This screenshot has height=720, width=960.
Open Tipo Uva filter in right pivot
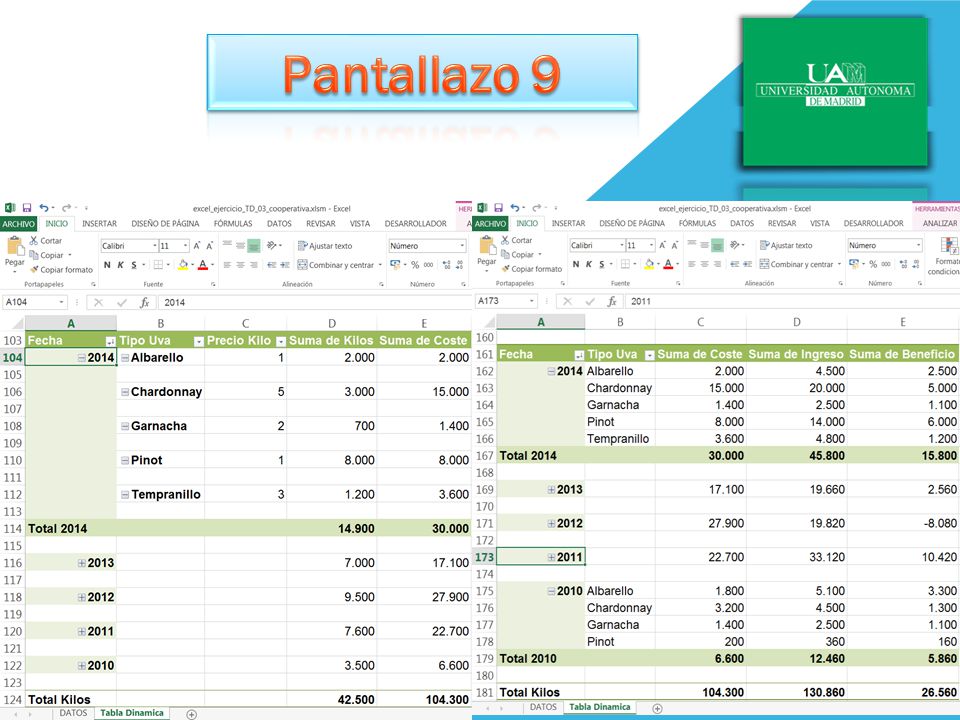click(650, 354)
